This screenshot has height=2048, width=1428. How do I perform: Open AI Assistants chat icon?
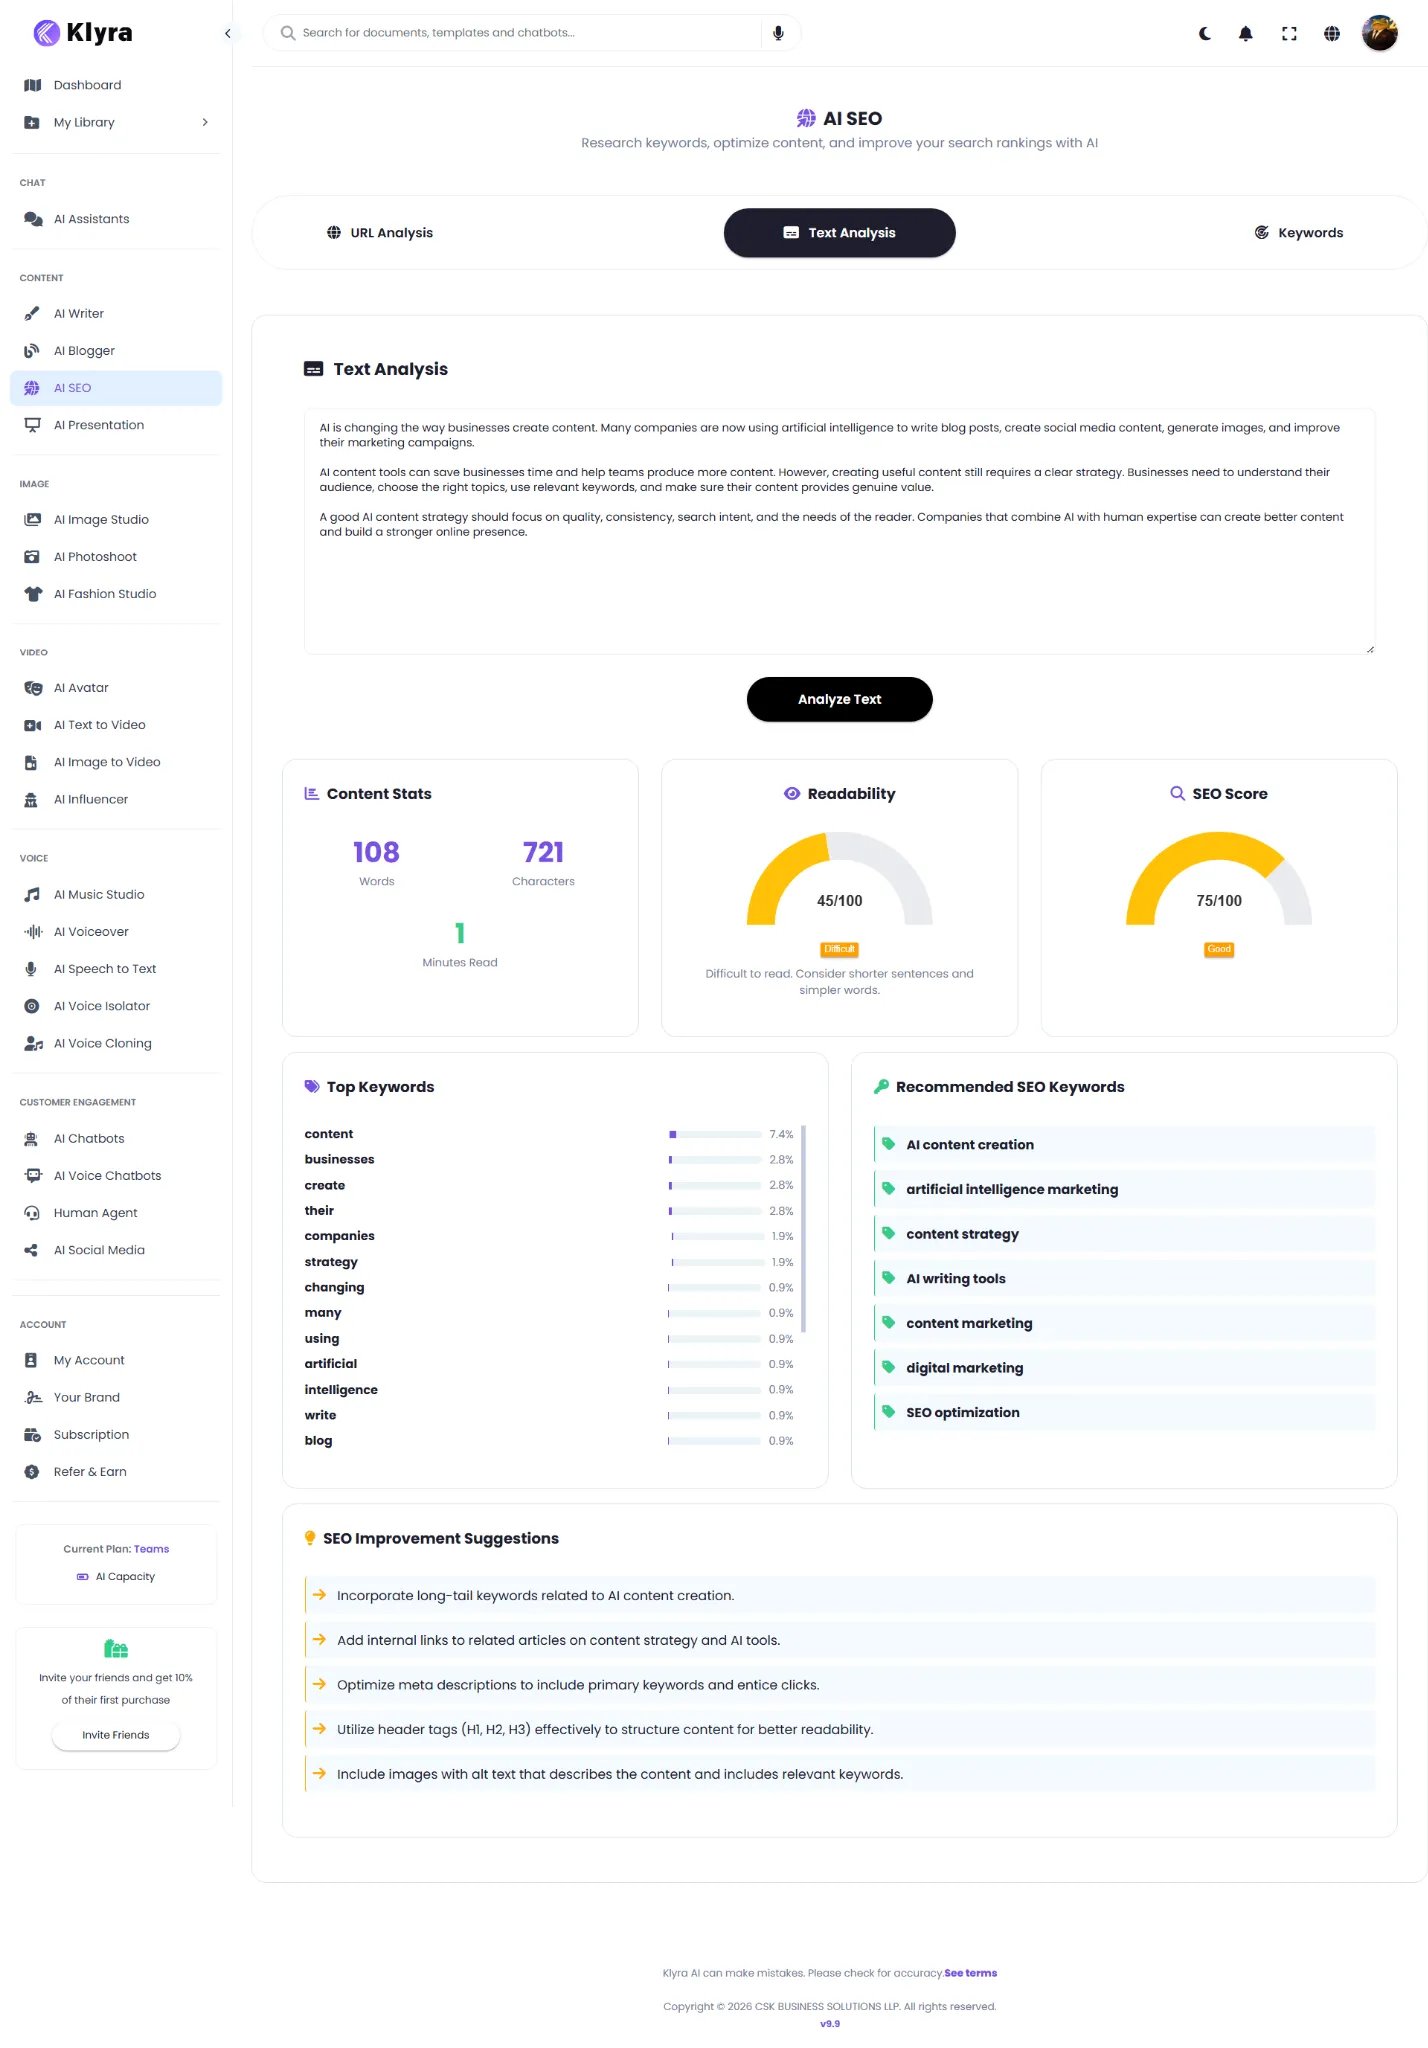[x=32, y=219]
